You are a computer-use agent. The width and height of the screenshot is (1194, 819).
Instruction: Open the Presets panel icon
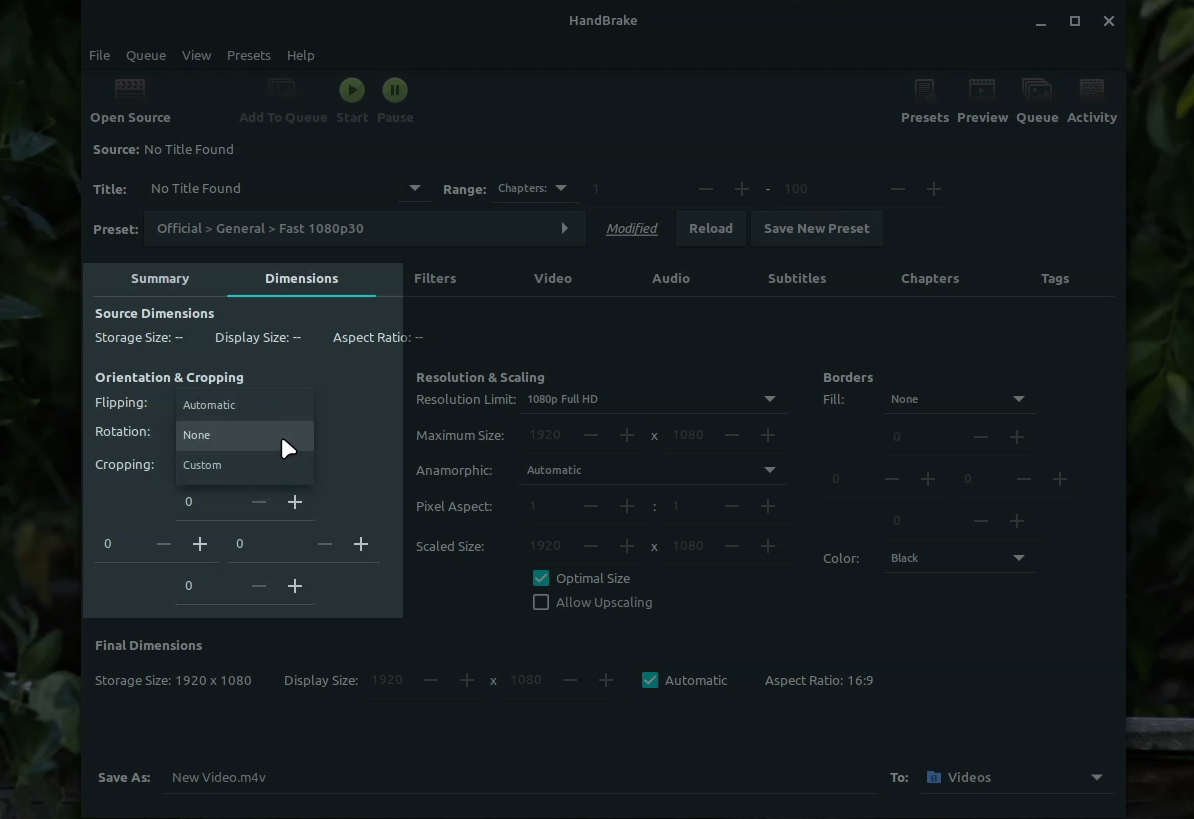[x=924, y=90]
